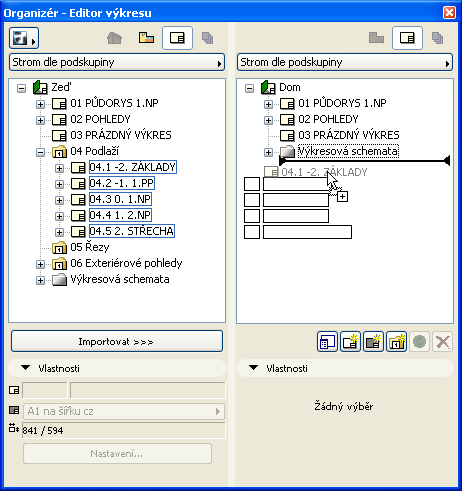The image size is (462, 491).
Task: Expand right 01 PŮDORYS 1.NP node
Action: point(268,104)
